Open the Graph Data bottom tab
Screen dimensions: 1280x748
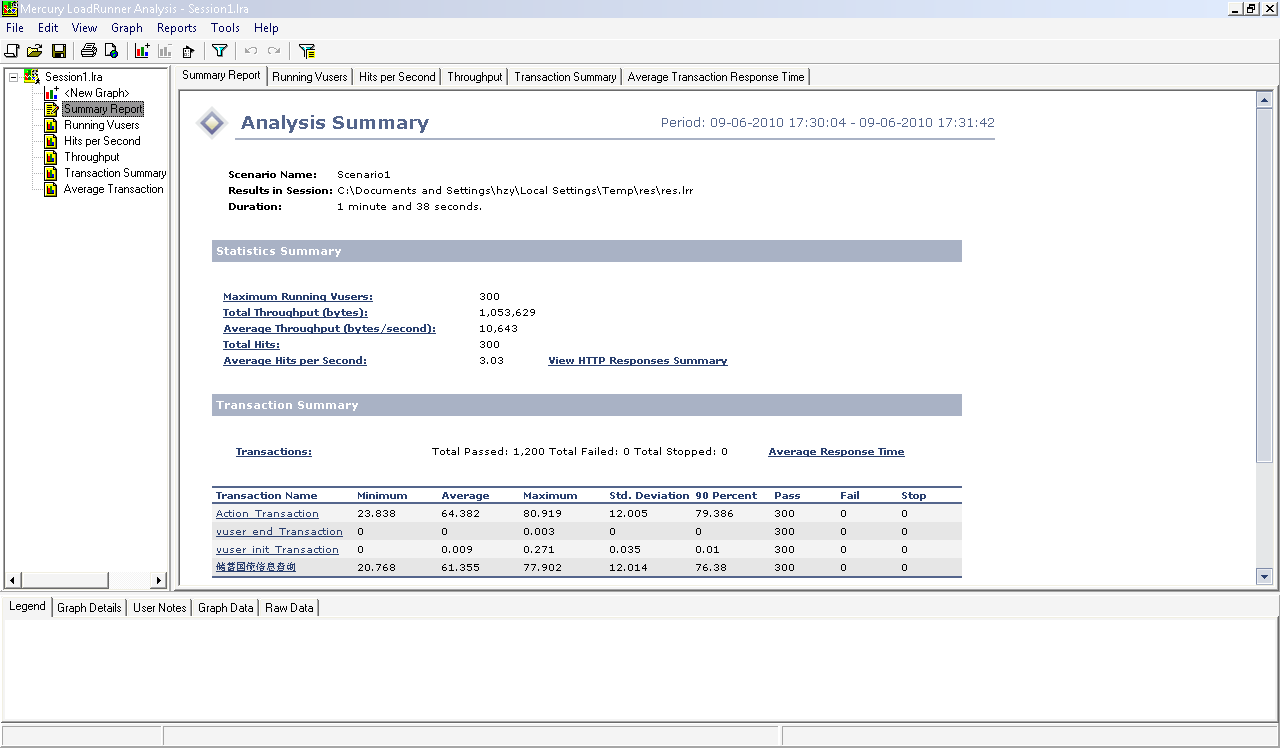click(225, 608)
